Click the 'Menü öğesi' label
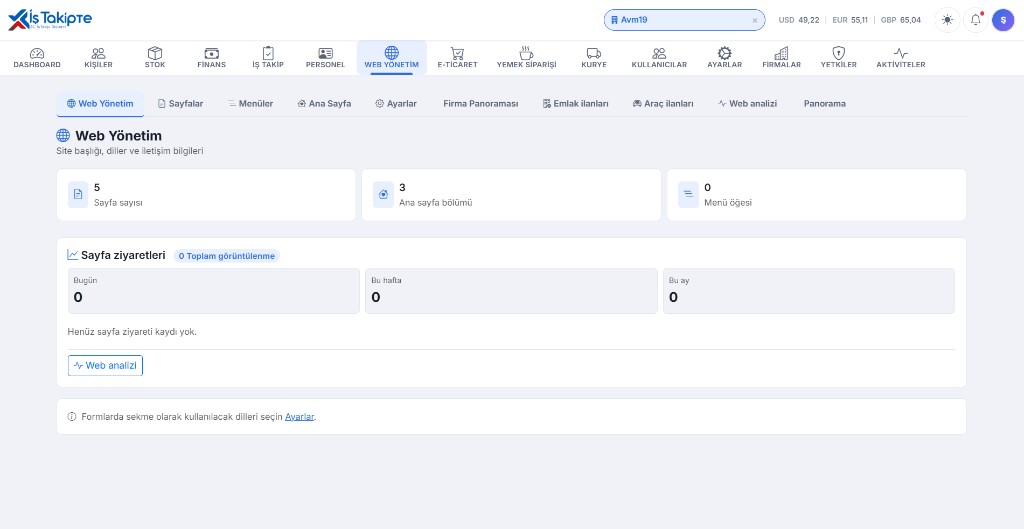Screen dimensions: 1024x529 click(x=728, y=202)
